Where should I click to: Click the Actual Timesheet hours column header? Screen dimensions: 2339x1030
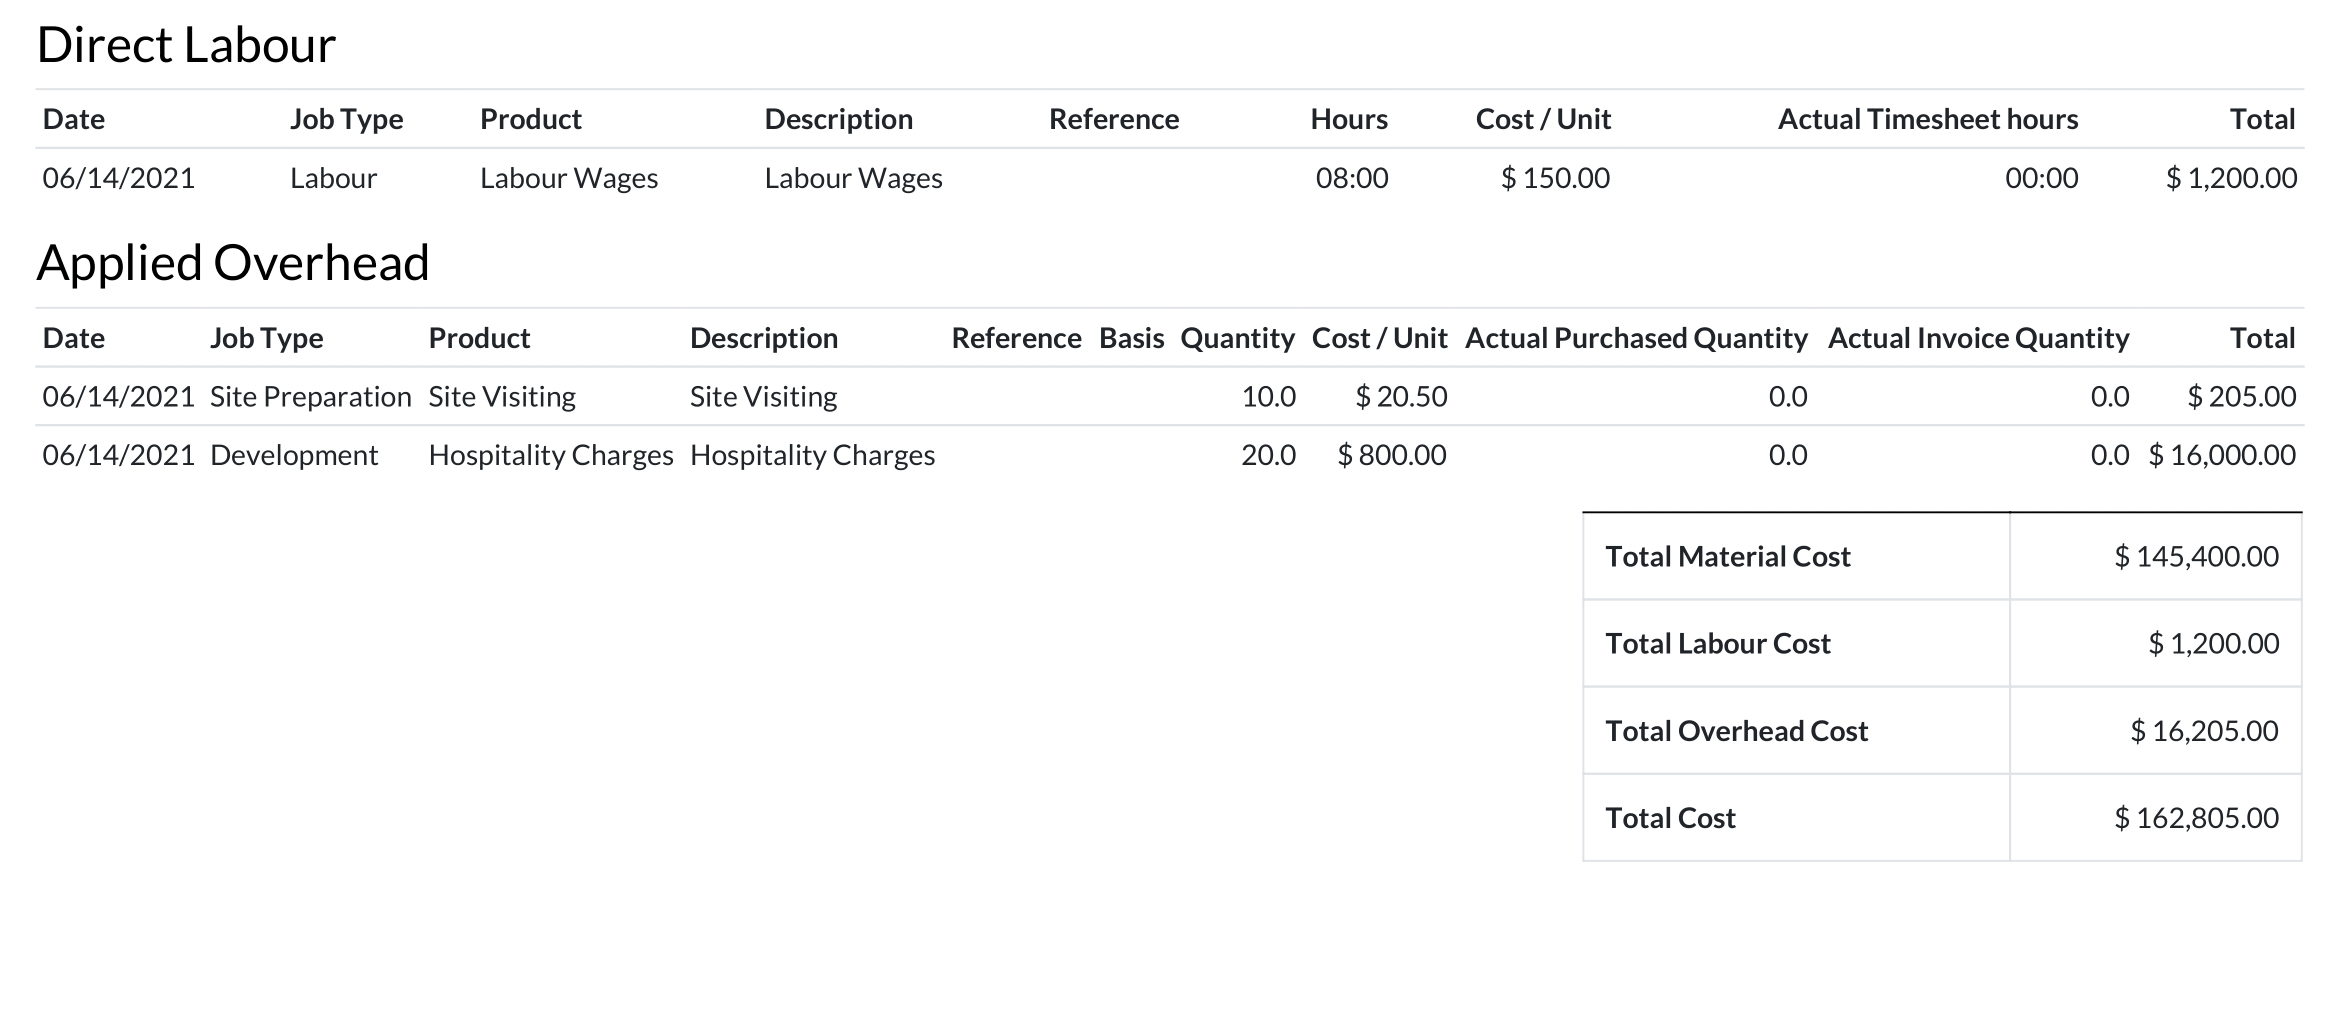1928,119
